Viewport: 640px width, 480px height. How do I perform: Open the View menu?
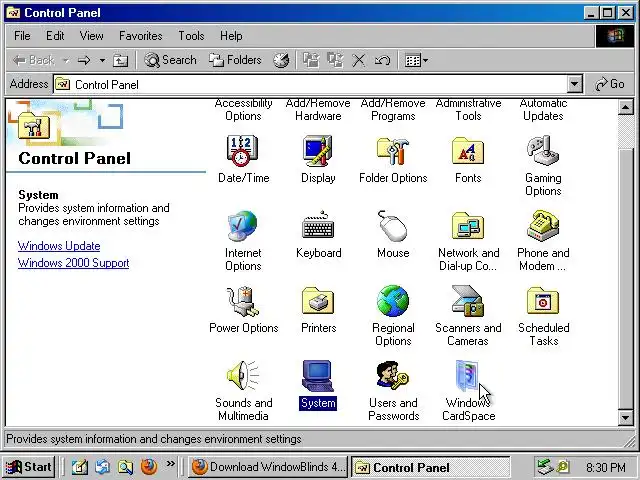click(x=91, y=36)
